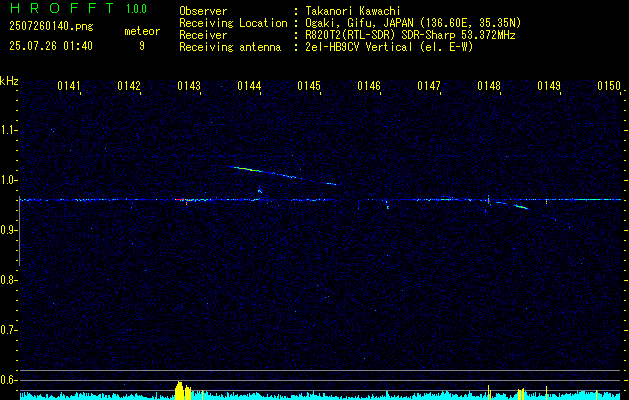Click the timestamp 25.07.26 01:40

click(51, 46)
